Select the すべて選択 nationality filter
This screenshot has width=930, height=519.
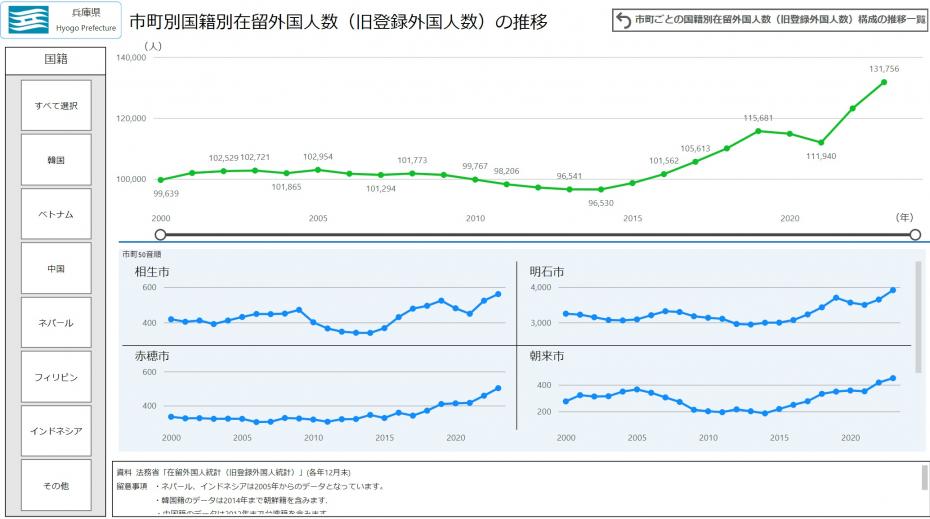[56, 106]
